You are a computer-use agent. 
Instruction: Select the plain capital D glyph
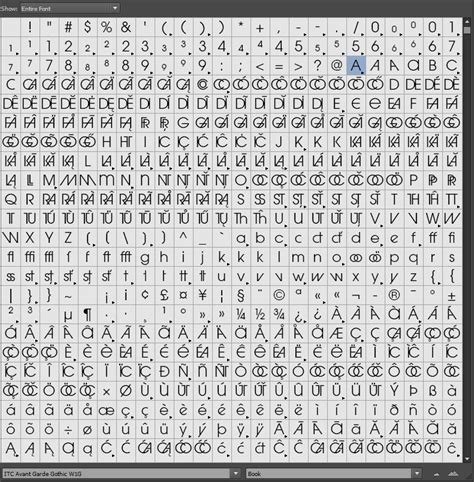(x=394, y=85)
